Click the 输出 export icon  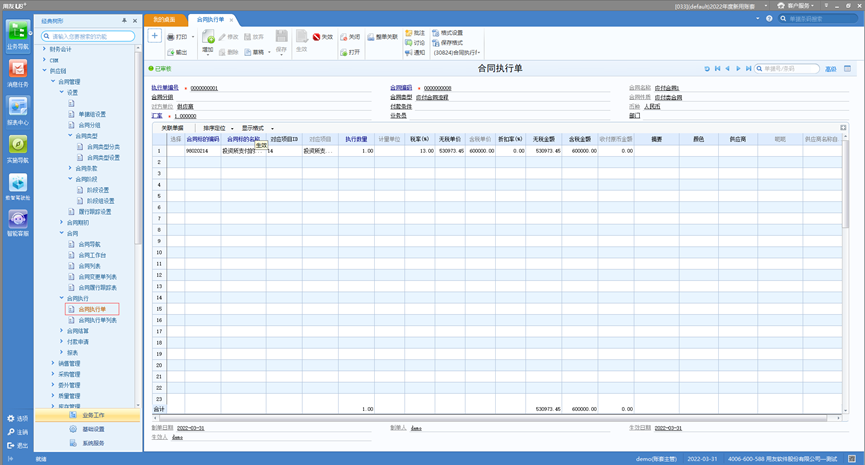(x=171, y=52)
